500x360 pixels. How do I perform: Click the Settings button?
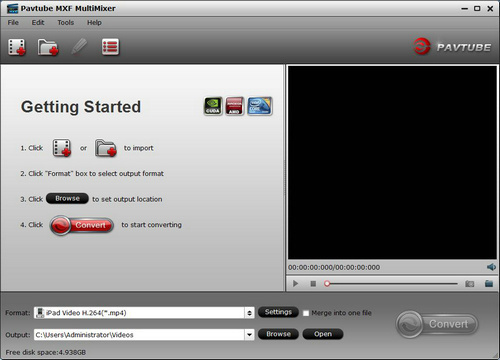278,312
